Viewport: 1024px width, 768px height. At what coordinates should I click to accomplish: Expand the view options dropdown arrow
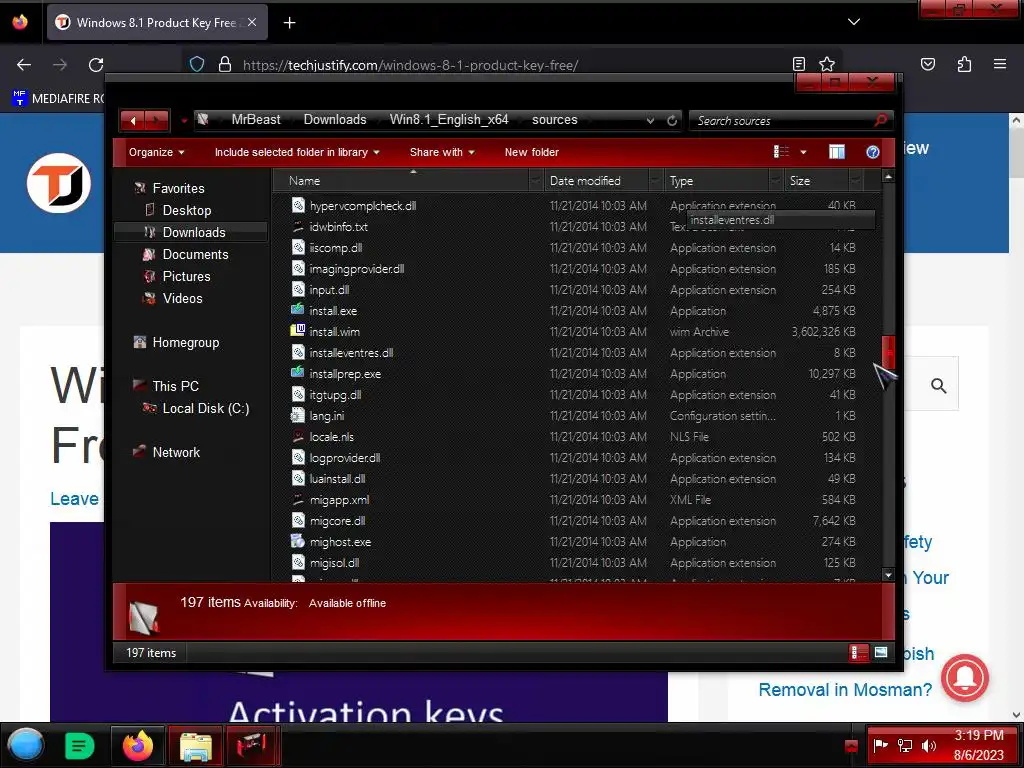click(803, 152)
